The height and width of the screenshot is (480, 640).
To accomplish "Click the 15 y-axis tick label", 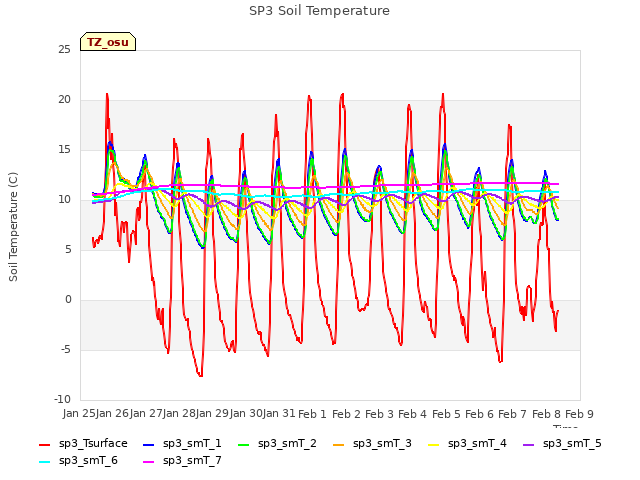I will click(x=64, y=150).
